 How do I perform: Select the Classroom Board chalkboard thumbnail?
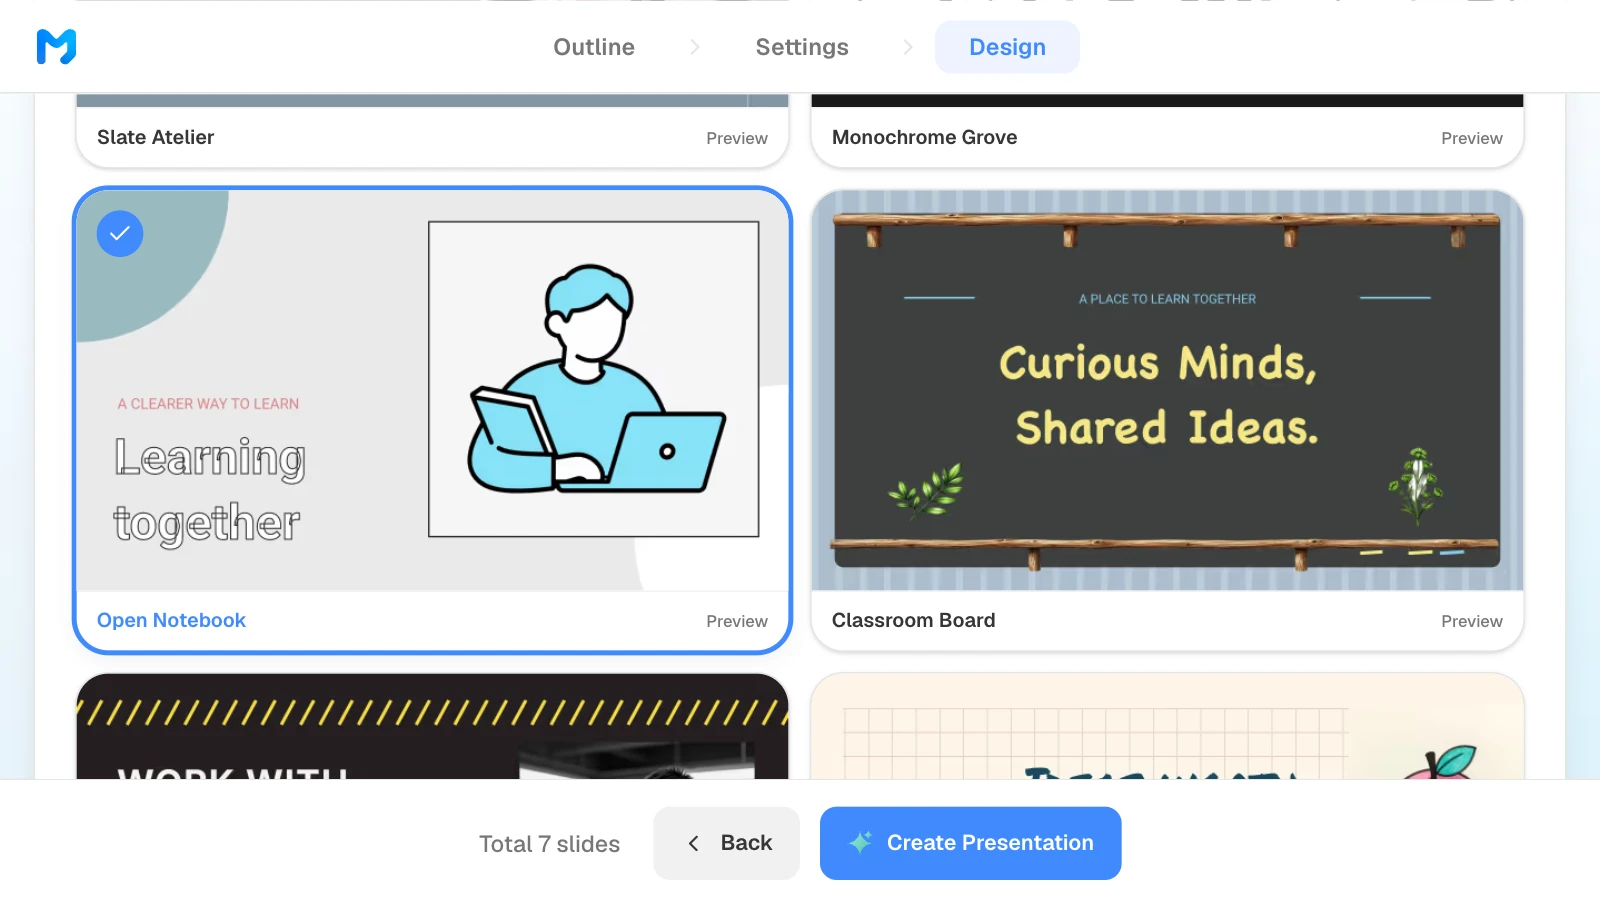(x=1167, y=390)
